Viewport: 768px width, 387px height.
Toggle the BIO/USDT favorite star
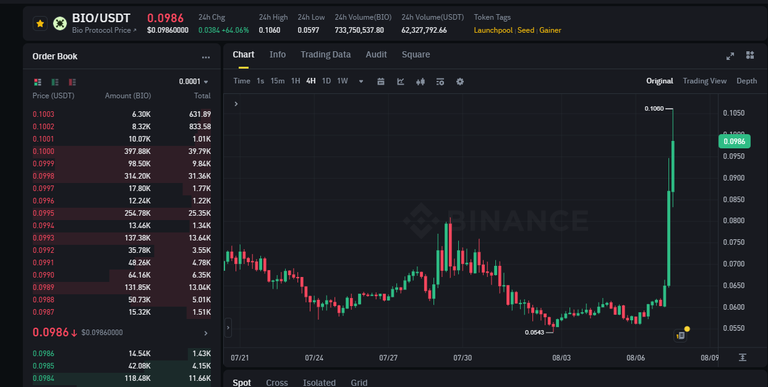tap(40, 24)
